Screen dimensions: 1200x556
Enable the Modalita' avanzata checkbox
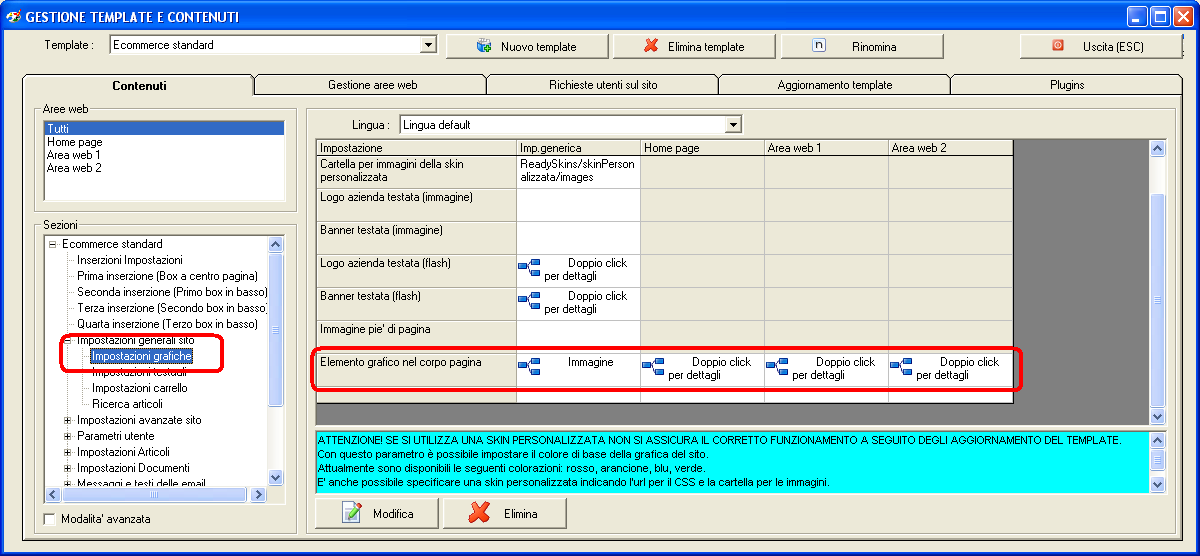tap(51, 519)
